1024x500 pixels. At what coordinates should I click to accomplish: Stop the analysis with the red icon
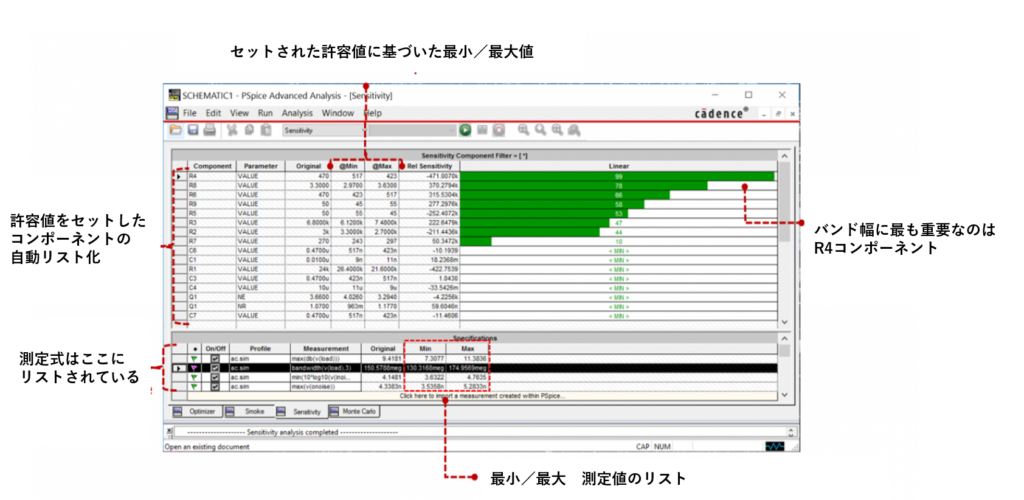point(499,130)
